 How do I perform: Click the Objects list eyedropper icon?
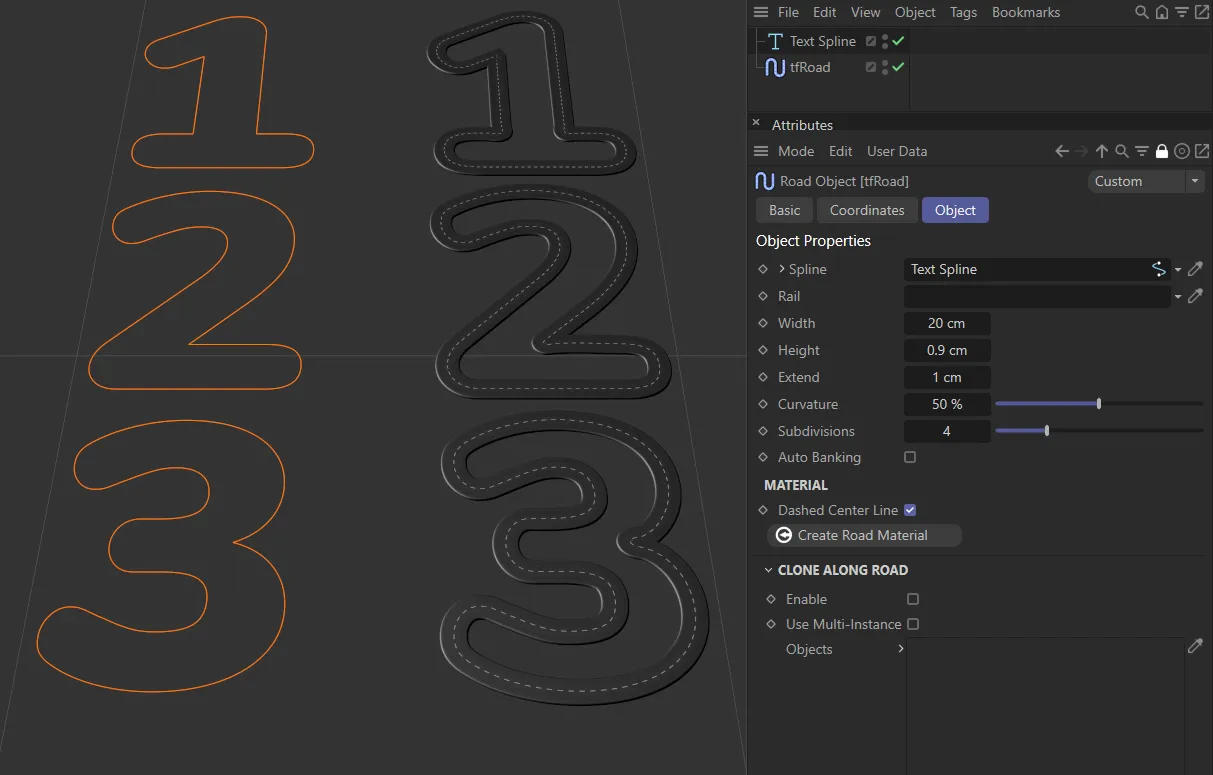pyautogui.click(x=1195, y=647)
